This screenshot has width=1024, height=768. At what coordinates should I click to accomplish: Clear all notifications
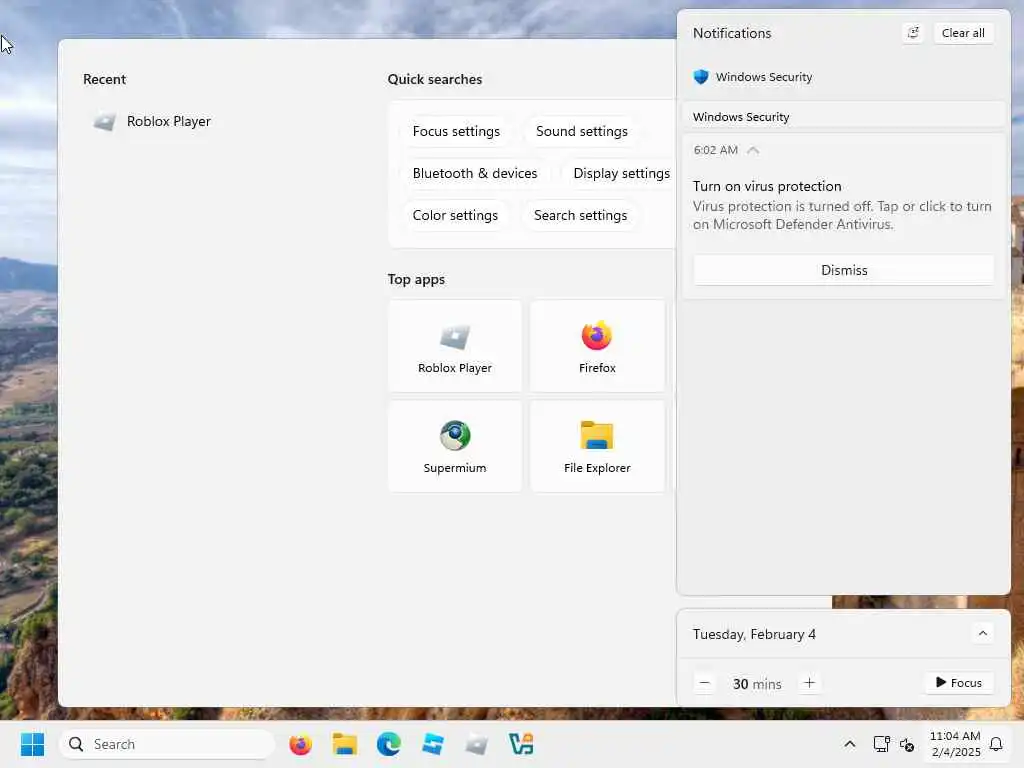click(x=963, y=33)
